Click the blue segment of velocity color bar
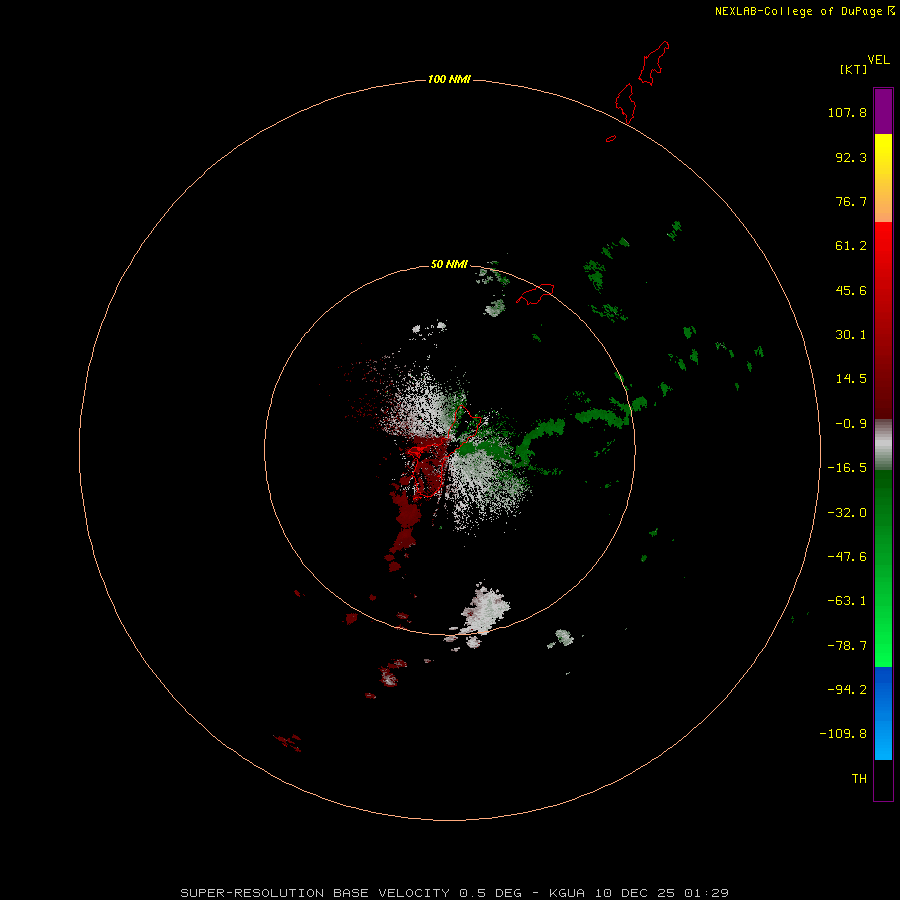The width and height of the screenshot is (900, 900). pos(883,713)
